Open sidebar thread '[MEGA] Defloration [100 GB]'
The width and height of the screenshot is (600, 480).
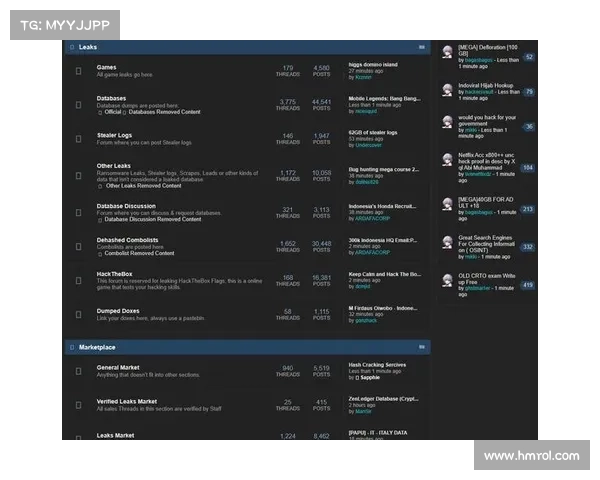point(488,51)
